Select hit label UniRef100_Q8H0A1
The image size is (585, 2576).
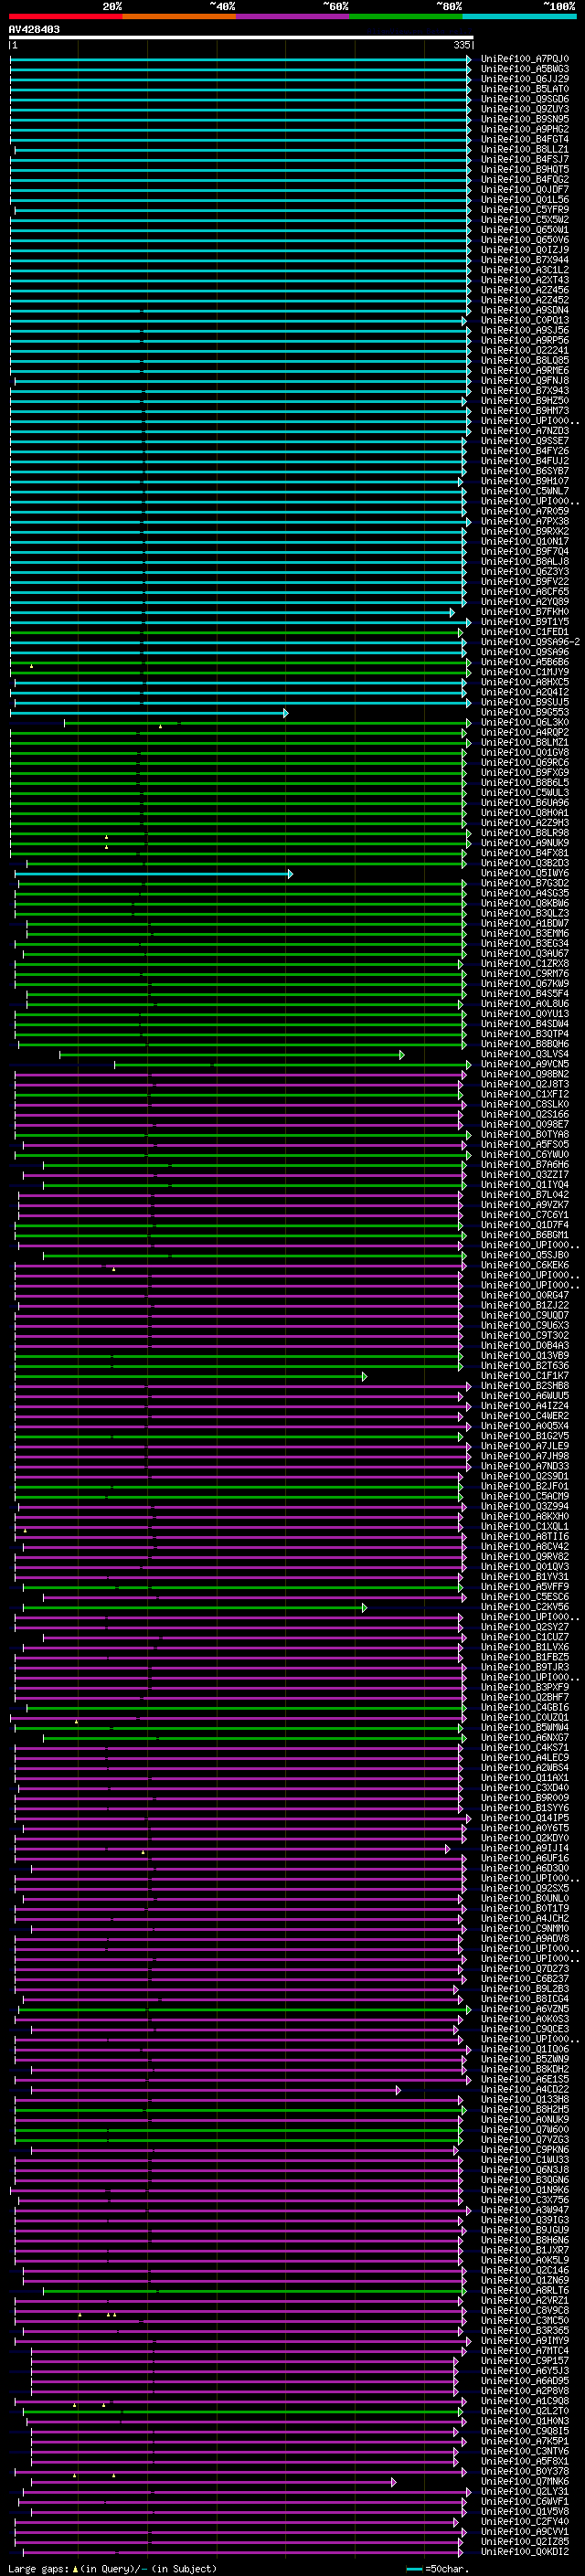click(x=525, y=813)
